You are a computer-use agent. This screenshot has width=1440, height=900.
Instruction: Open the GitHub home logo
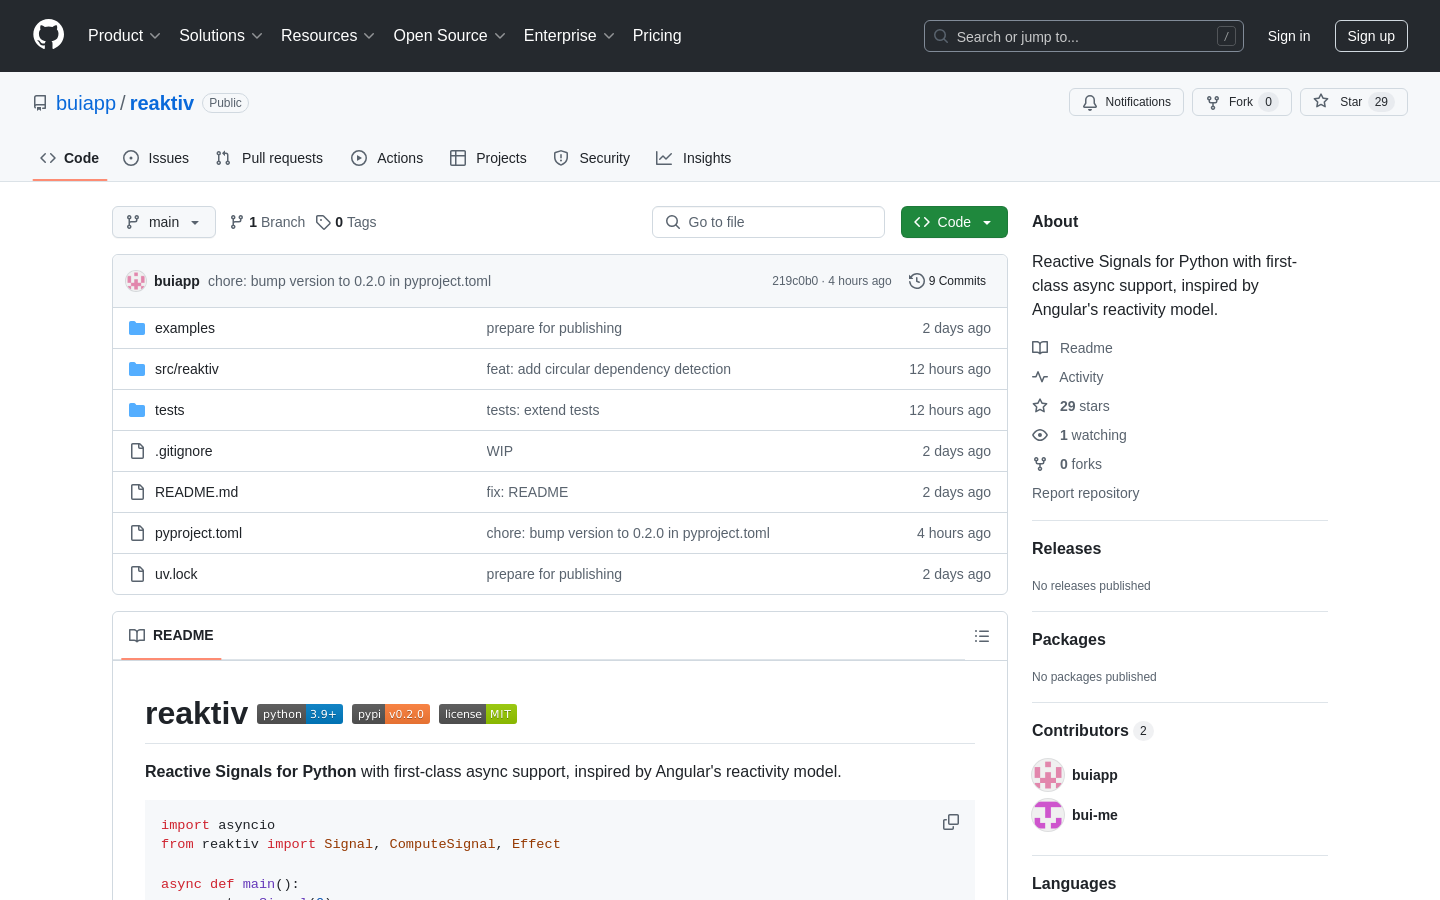coord(48,35)
